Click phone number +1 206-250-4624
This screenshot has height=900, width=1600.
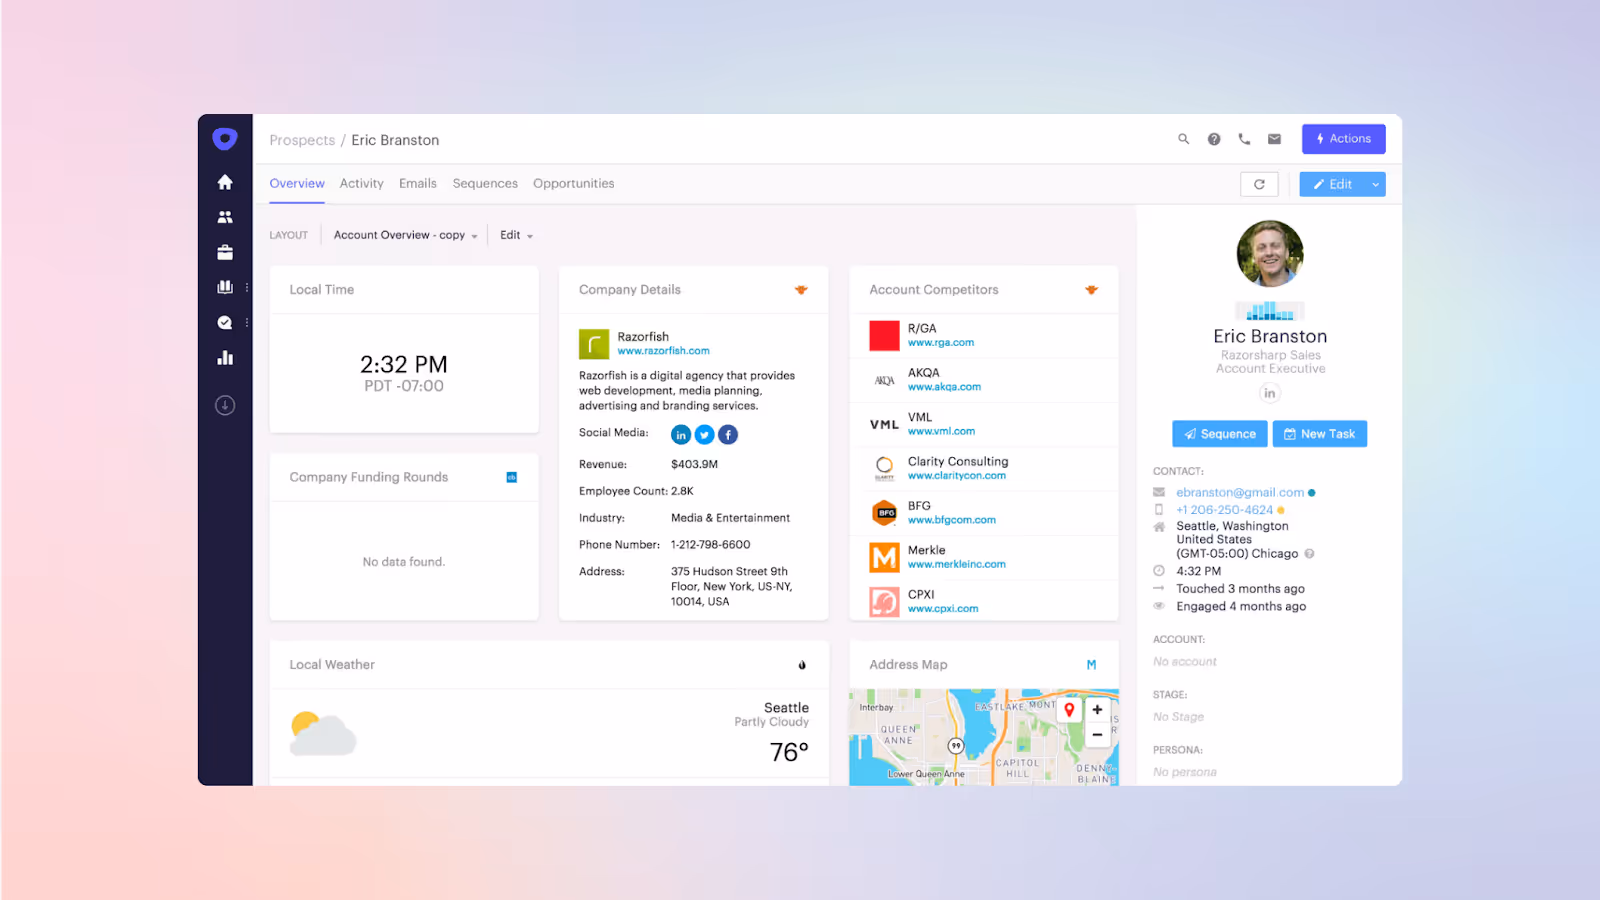click(x=1224, y=510)
